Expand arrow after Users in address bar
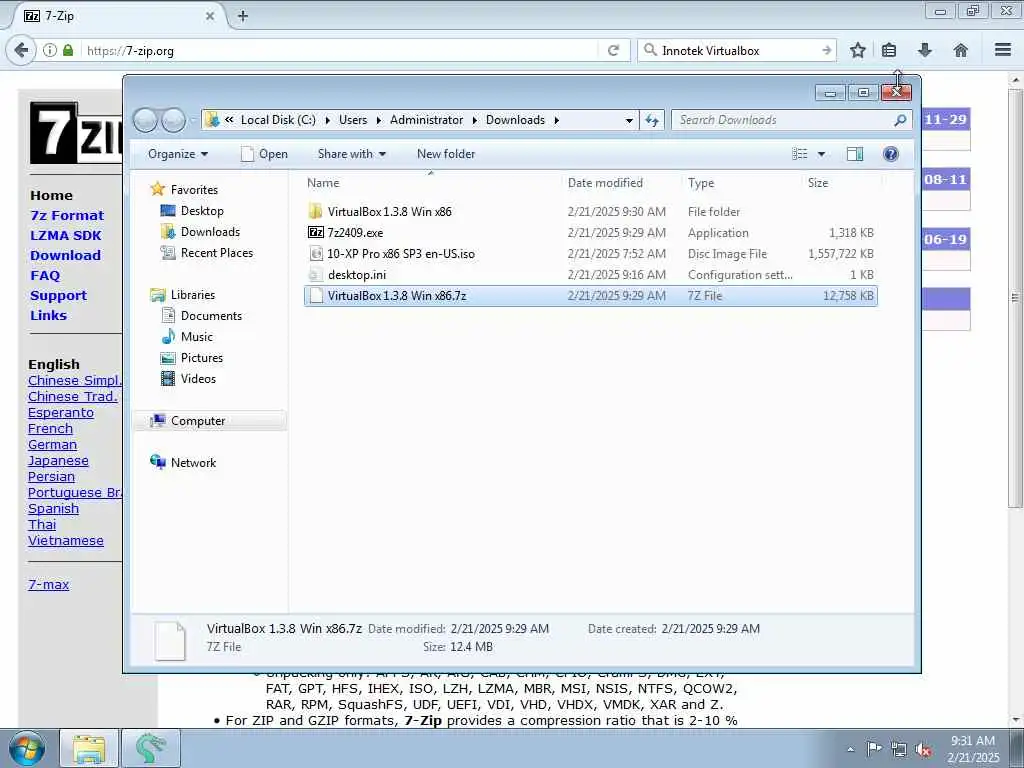The image size is (1024, 768). pyautogui.click(x=379, y=120)
